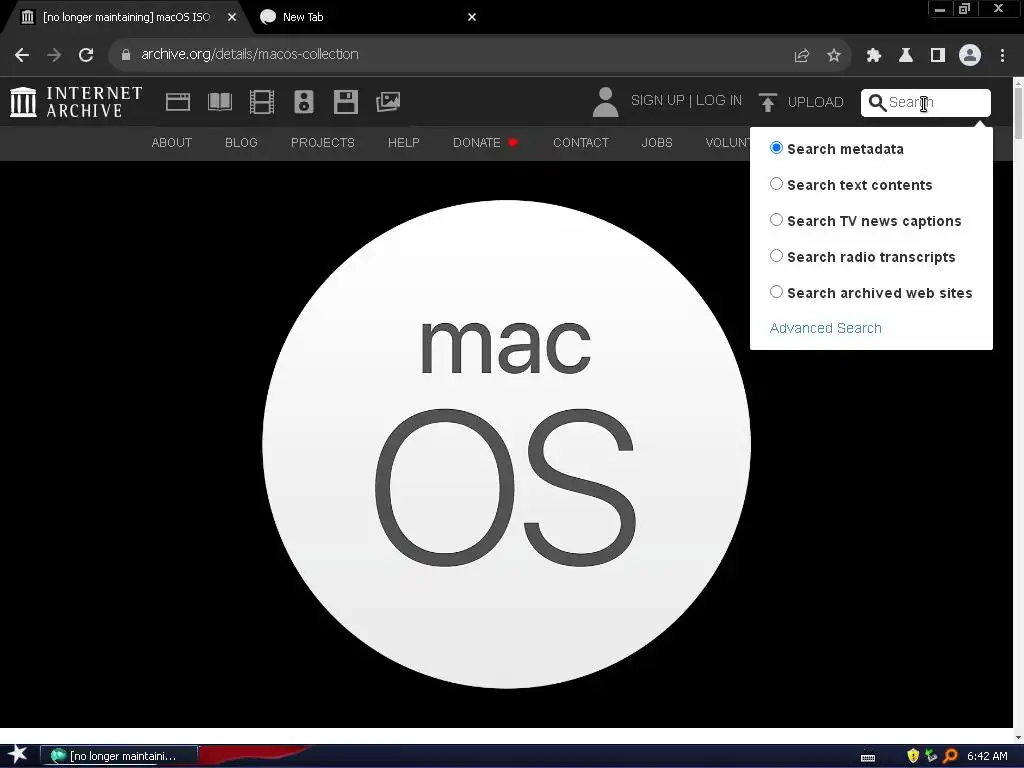The width and height of the screenshot is (1024, 768).
Task: Open the Software floppy disk icon
Action: (345, 102)
